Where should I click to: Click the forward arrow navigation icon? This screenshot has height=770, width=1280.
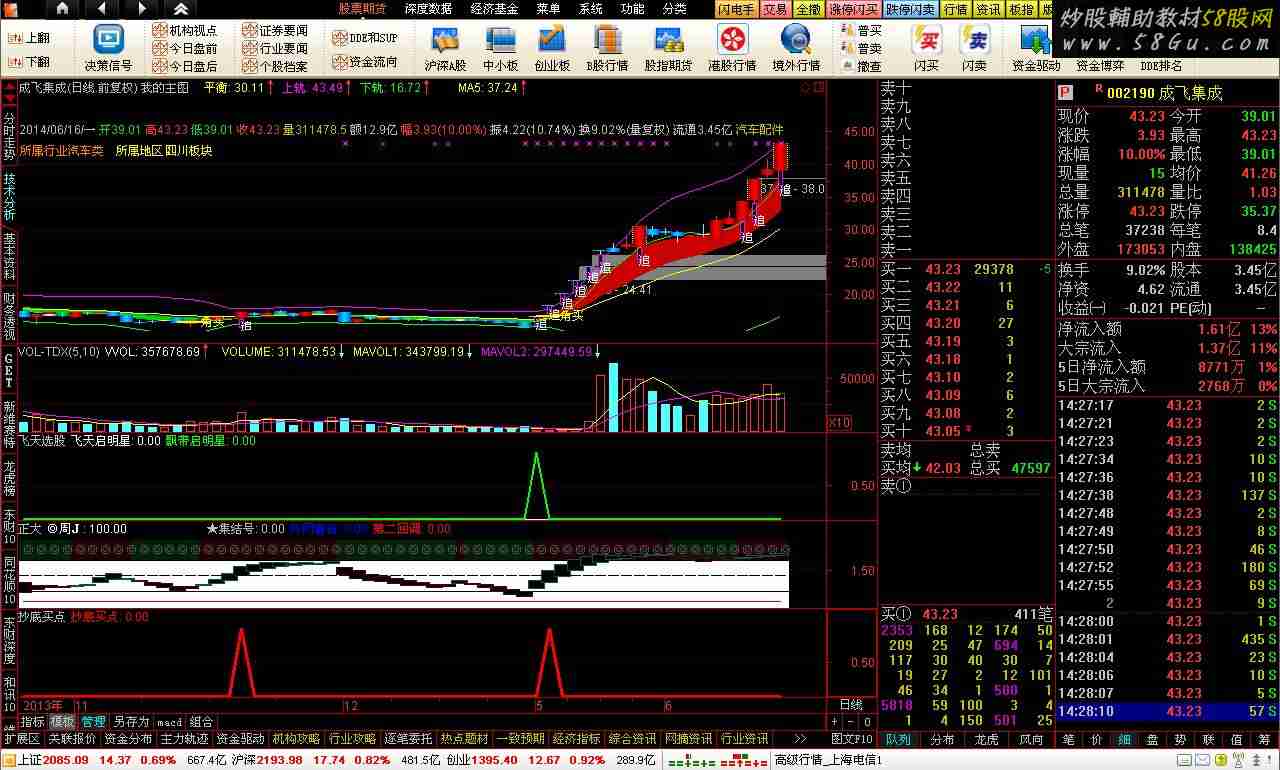coord(142,9)
